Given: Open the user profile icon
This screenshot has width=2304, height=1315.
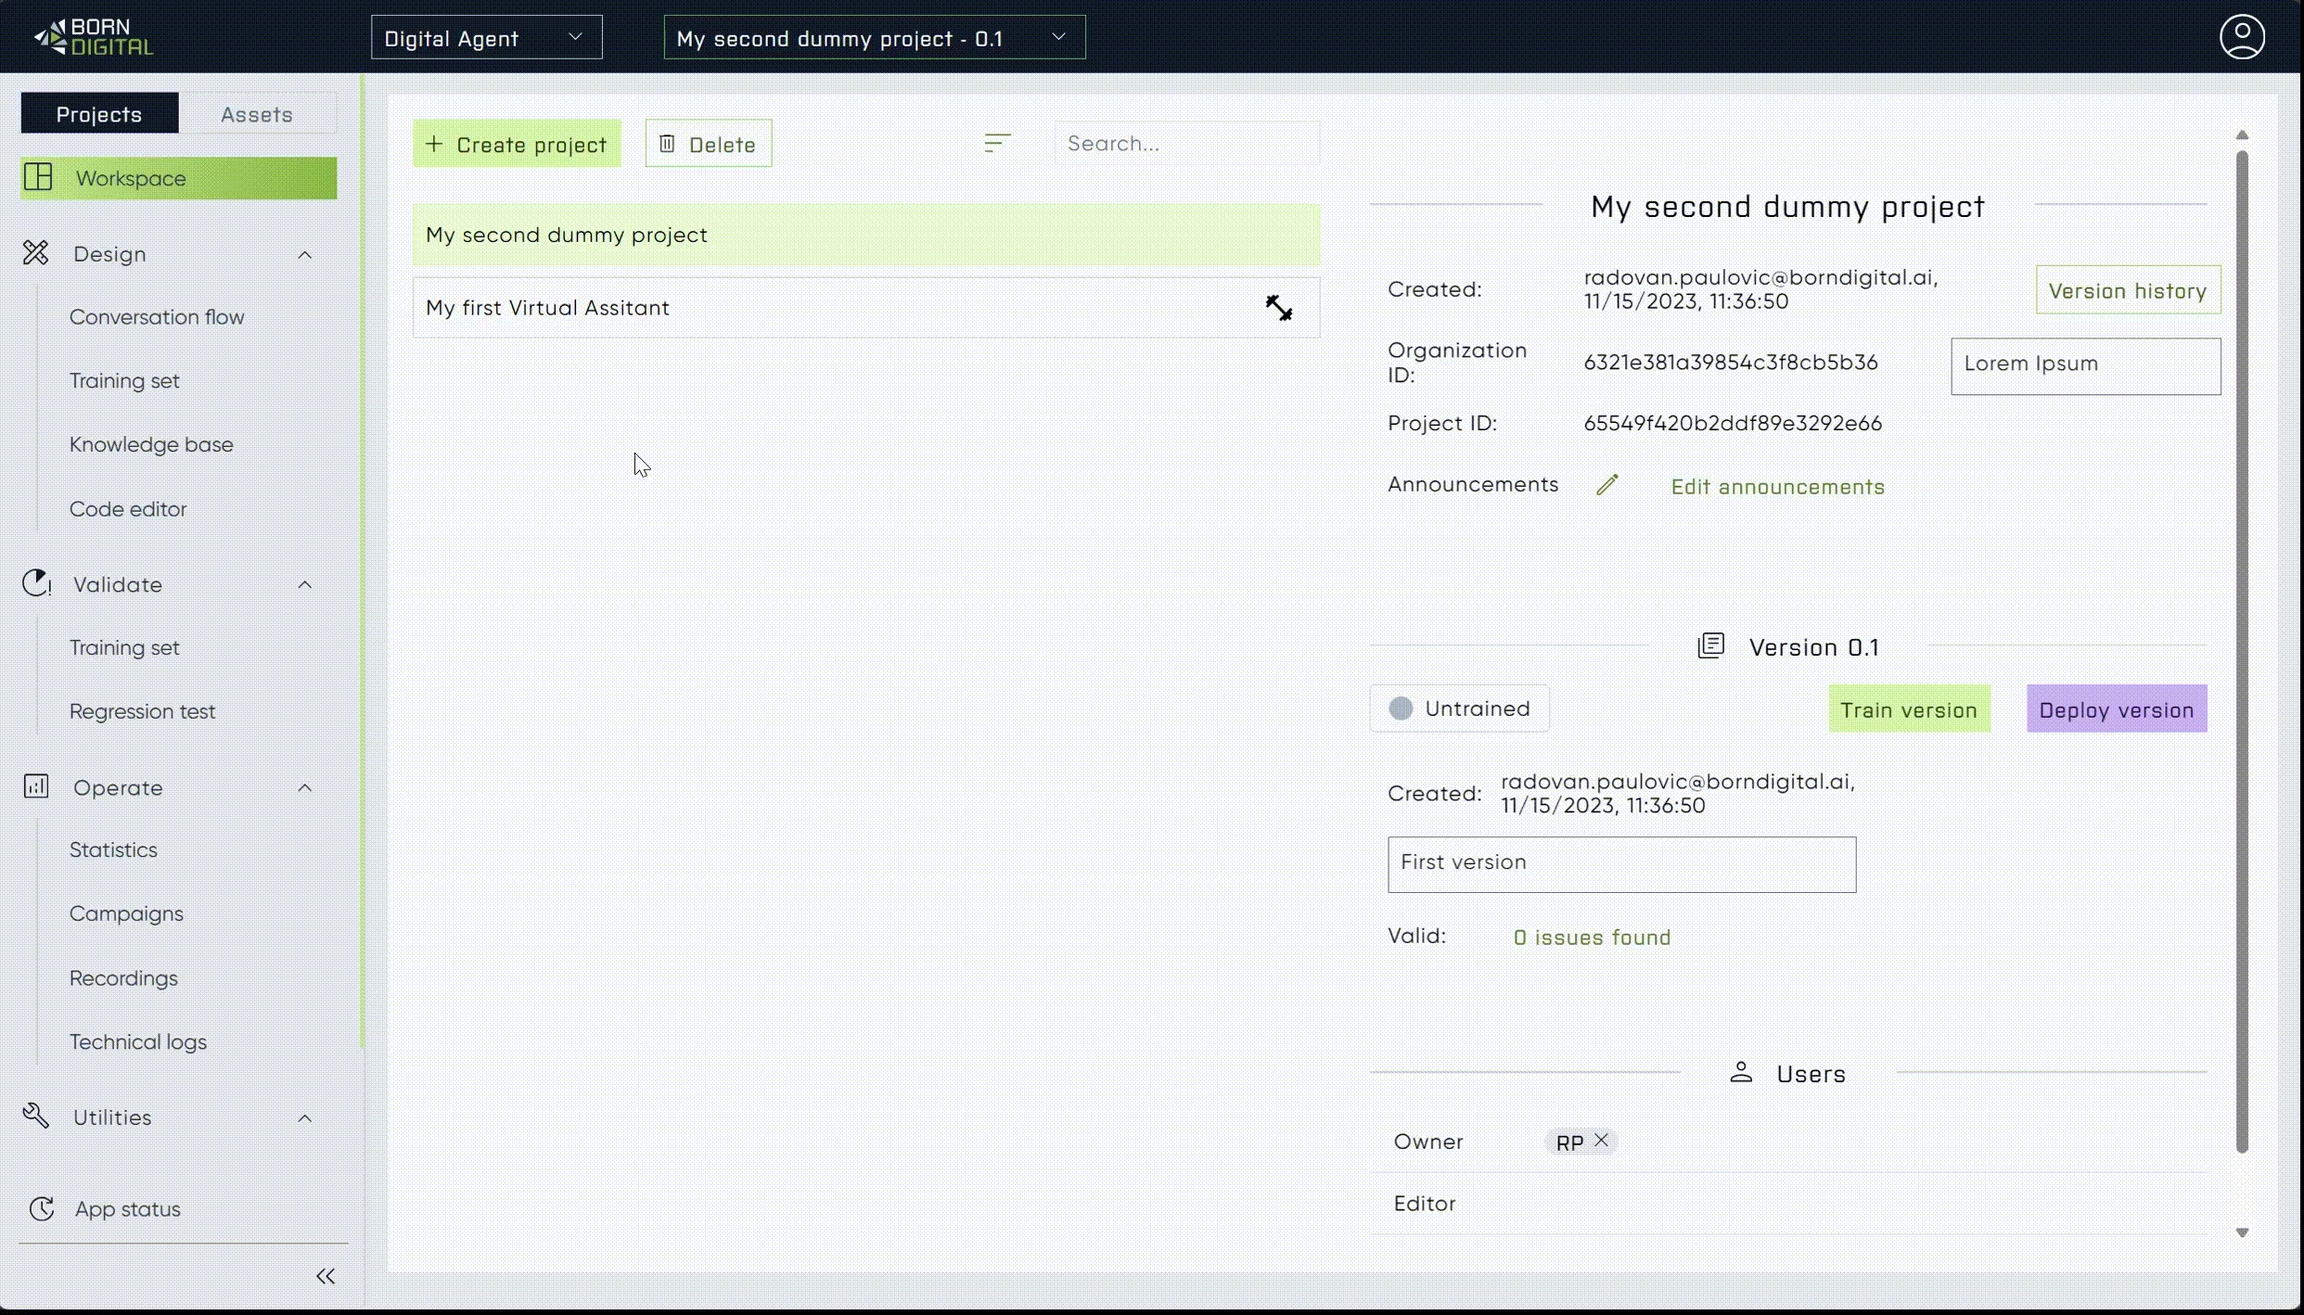Looking at the screenshot, I should point(2241,37).
